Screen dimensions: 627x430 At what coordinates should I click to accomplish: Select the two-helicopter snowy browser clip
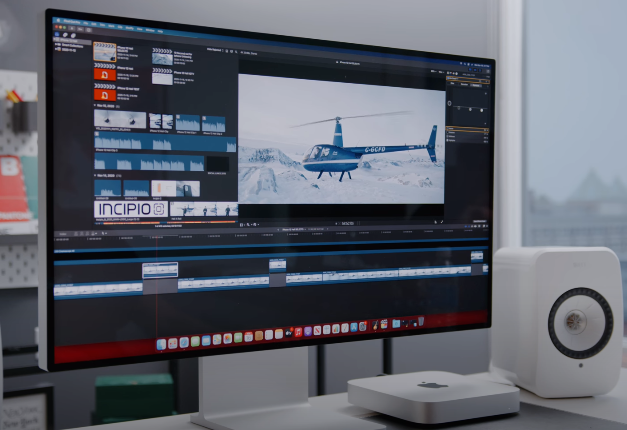120,119
